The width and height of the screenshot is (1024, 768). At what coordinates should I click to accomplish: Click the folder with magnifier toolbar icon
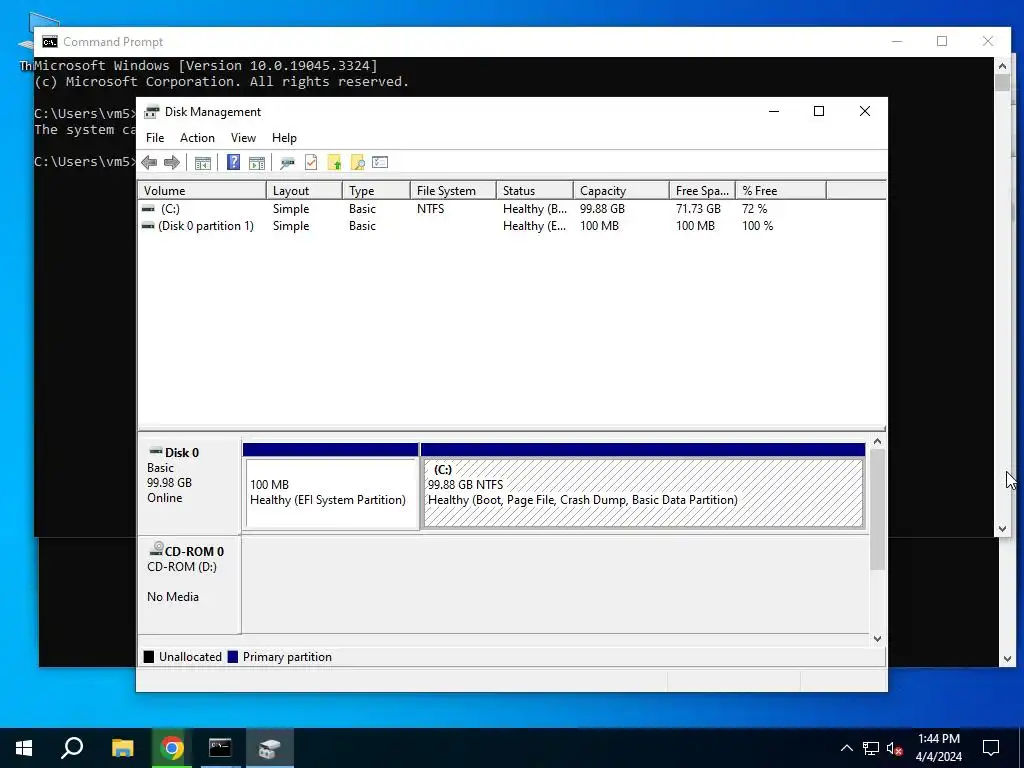[x=357, y=163]
